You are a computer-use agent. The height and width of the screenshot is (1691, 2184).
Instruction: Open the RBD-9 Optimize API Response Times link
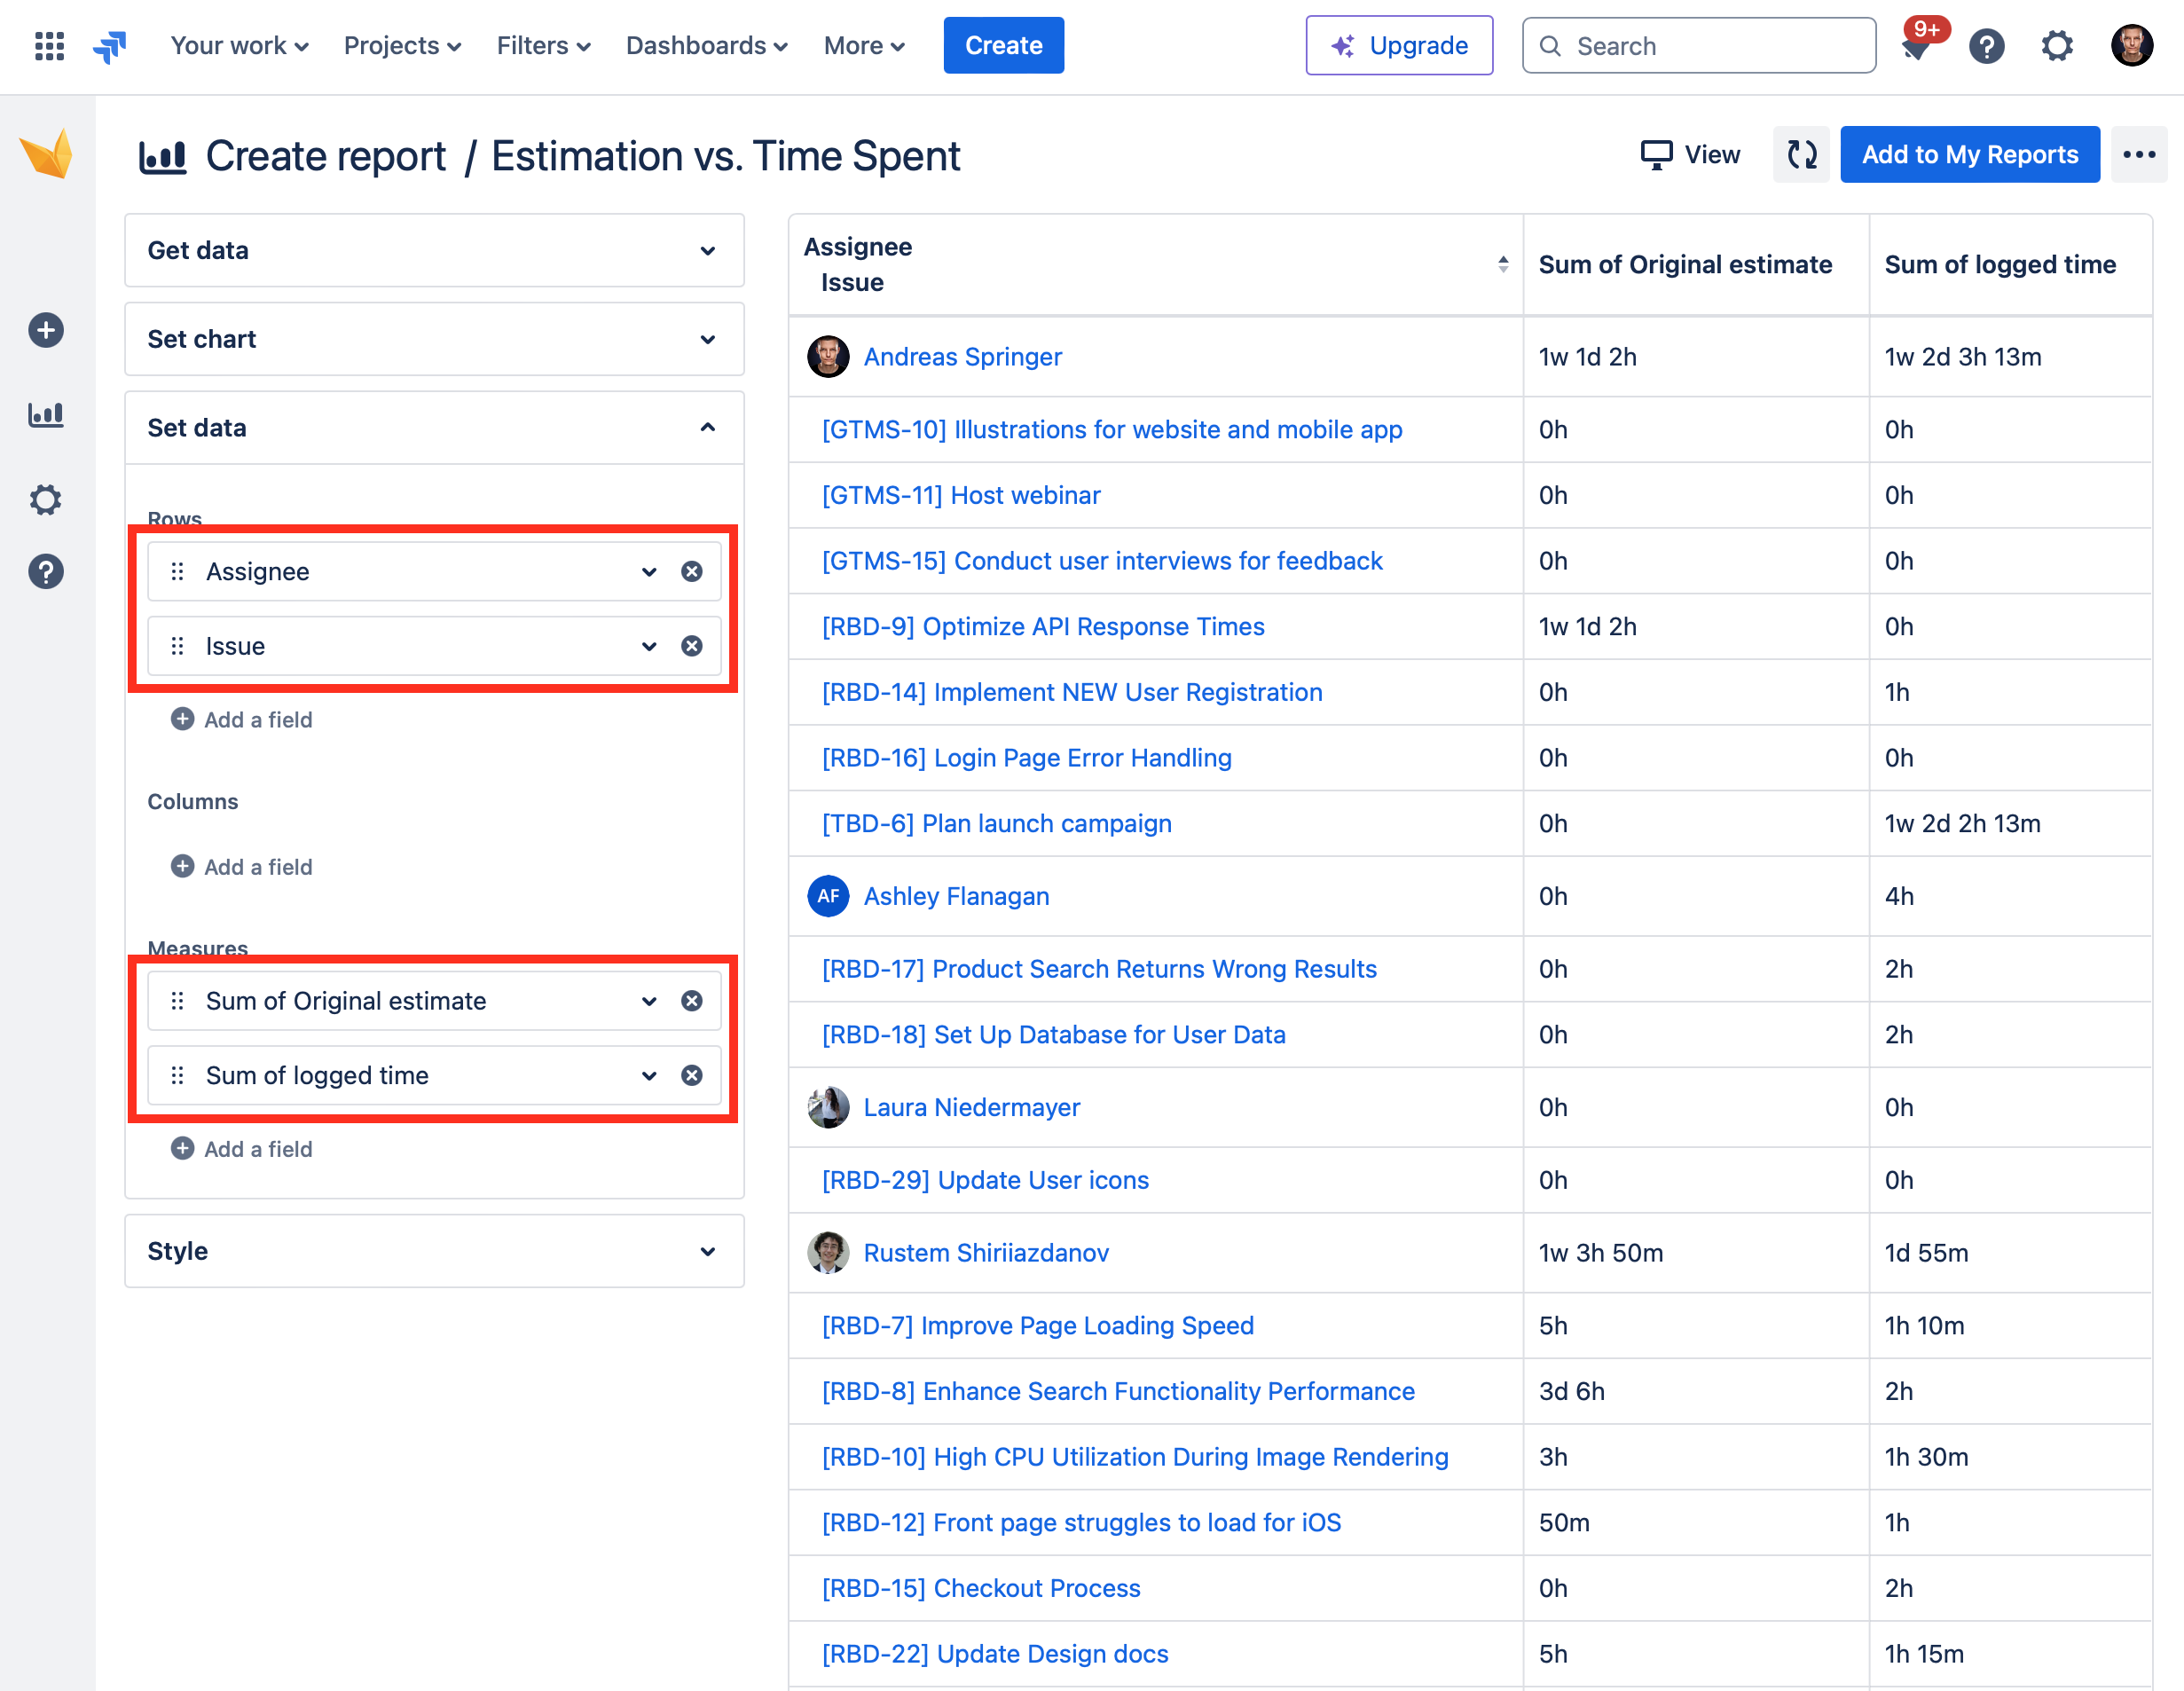click(1043, 626)
